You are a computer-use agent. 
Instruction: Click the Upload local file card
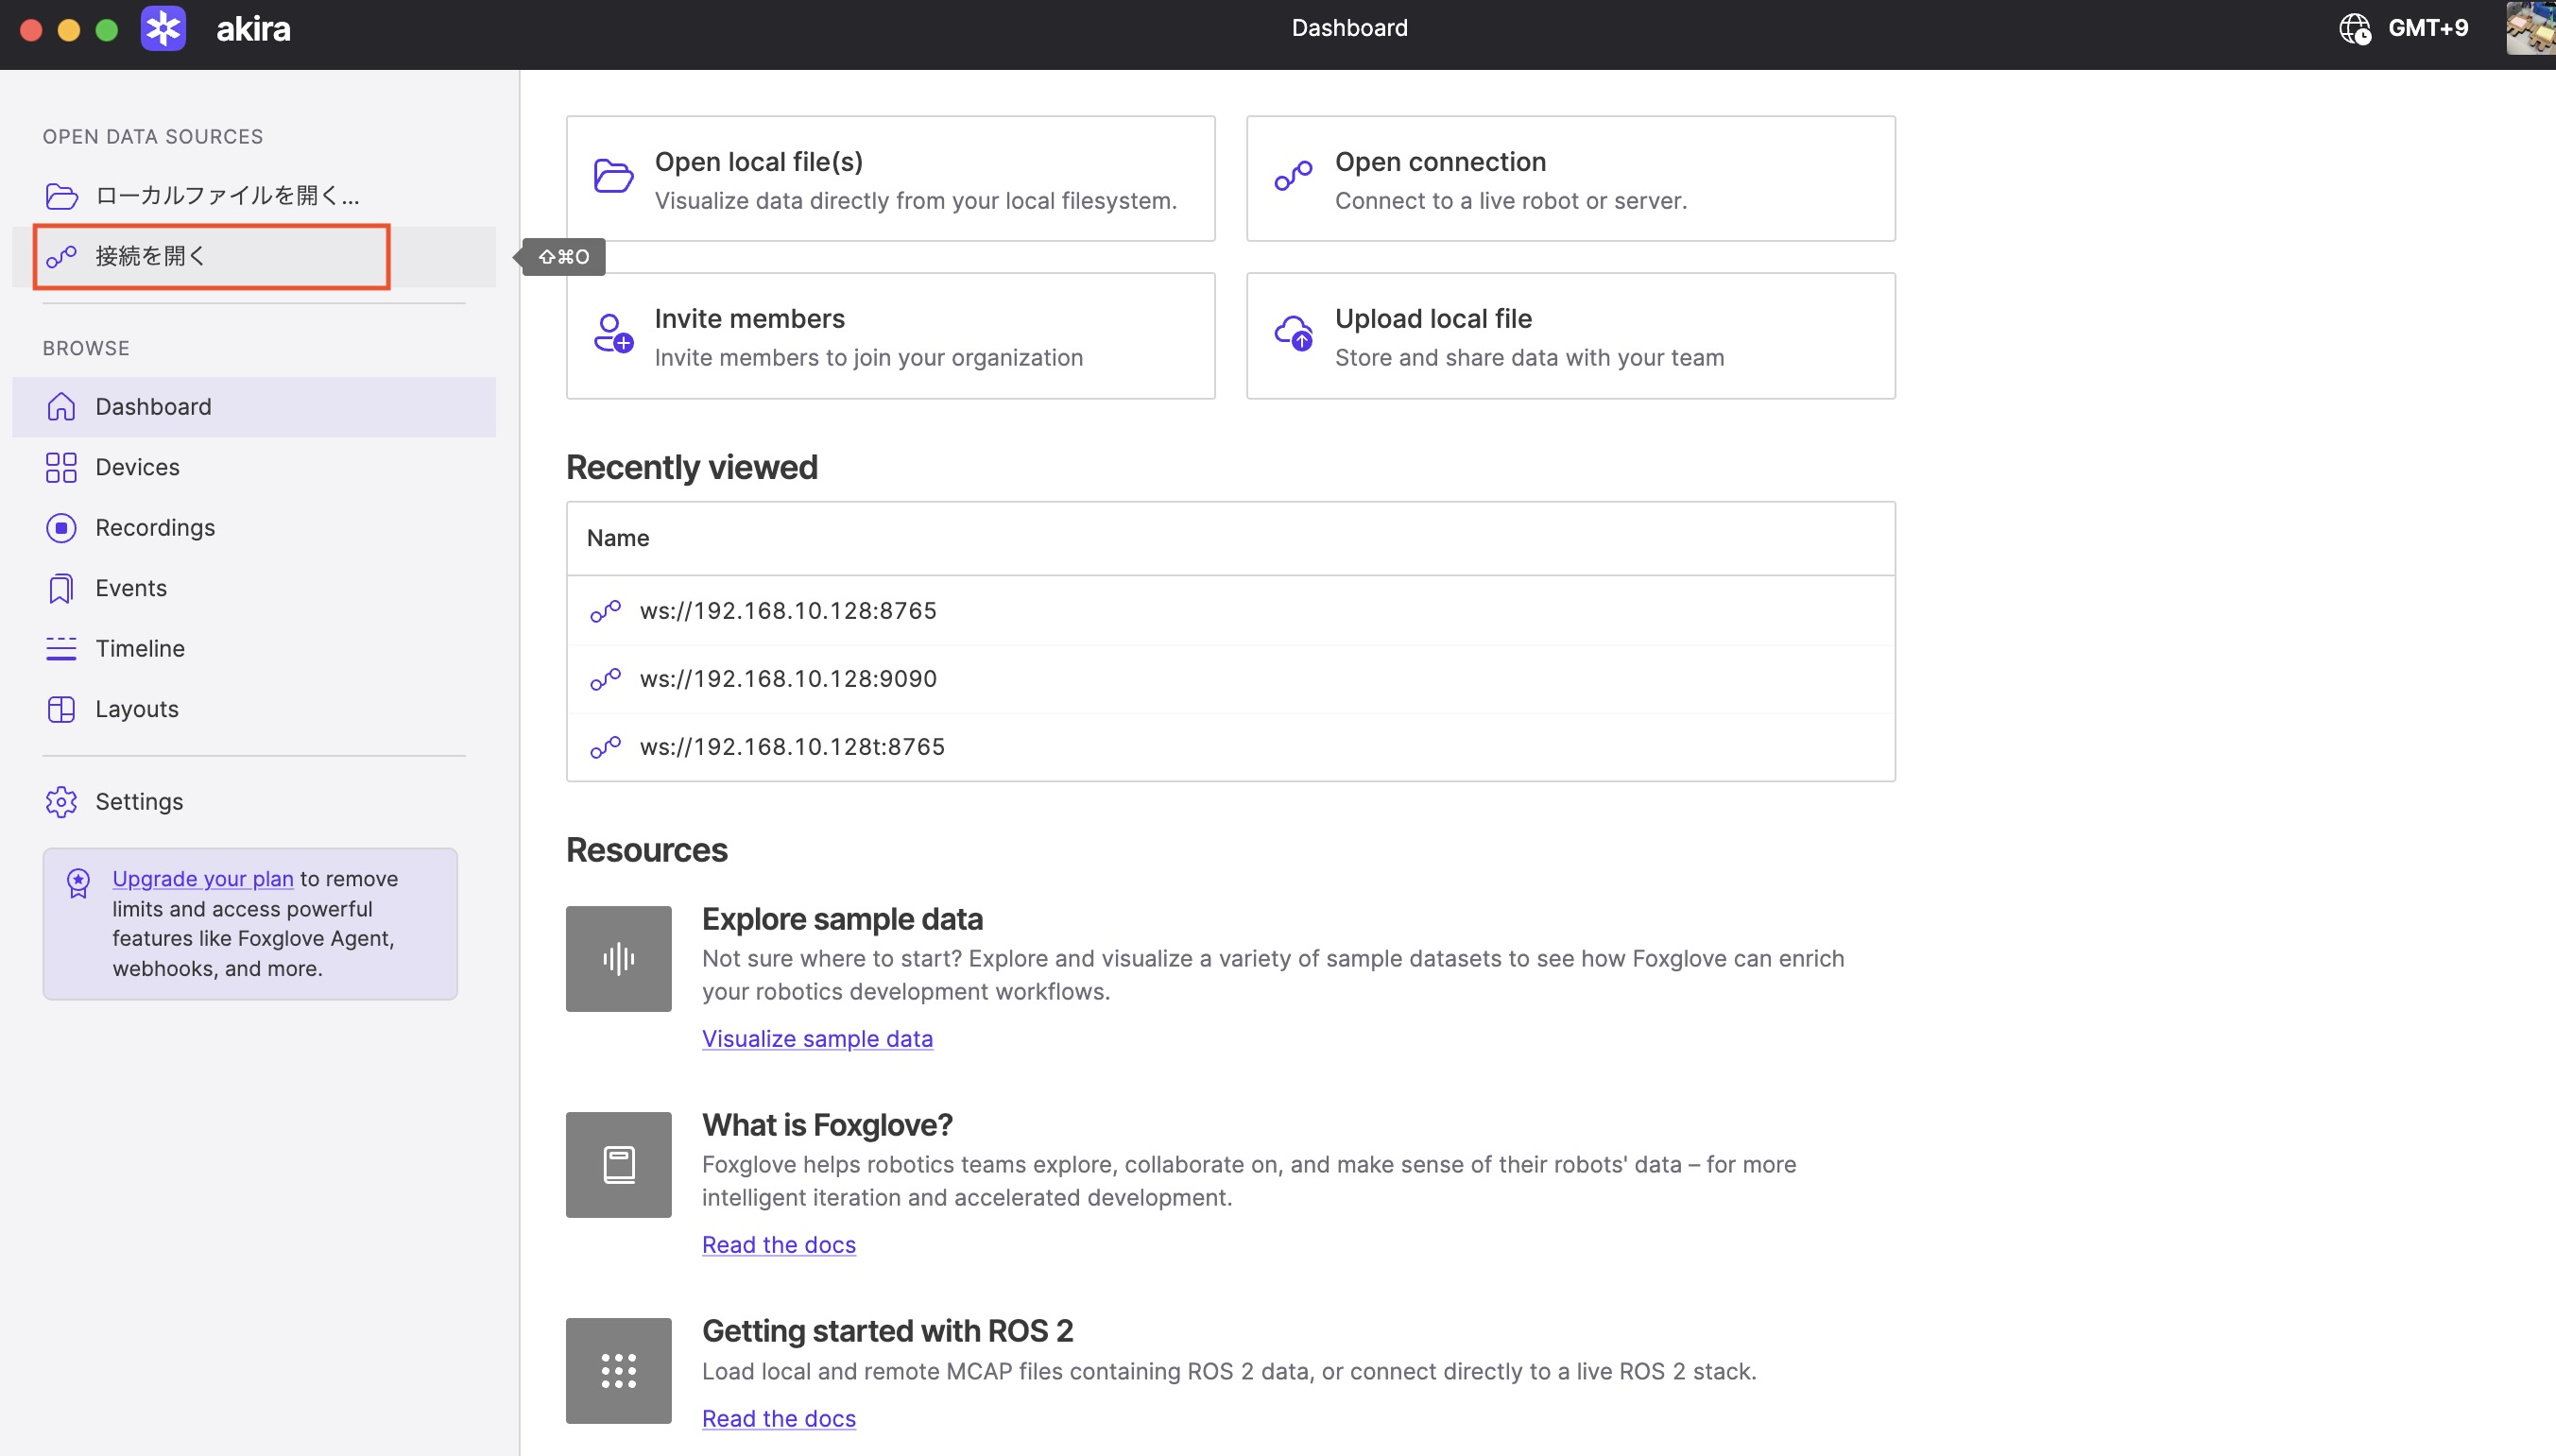tap(1571, 336)
